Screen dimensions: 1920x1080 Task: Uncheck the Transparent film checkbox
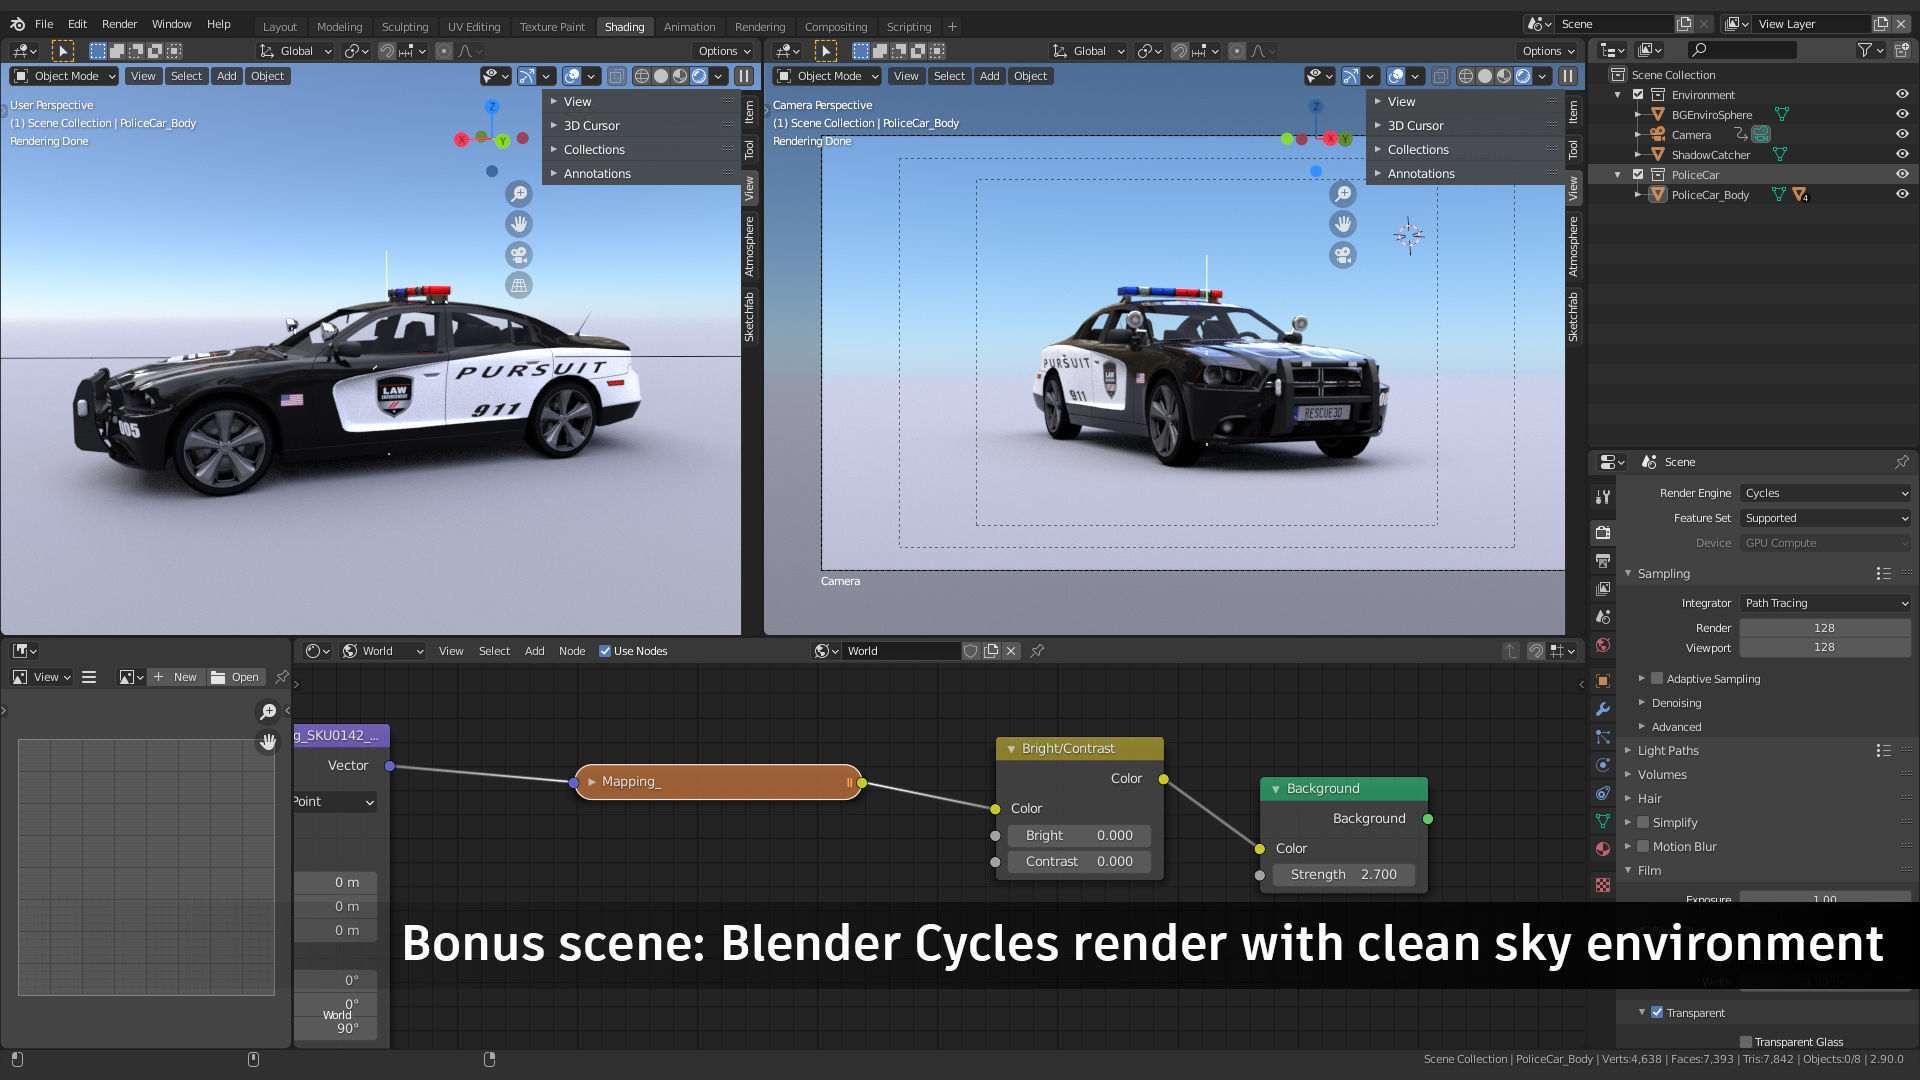[1657, 1012]
